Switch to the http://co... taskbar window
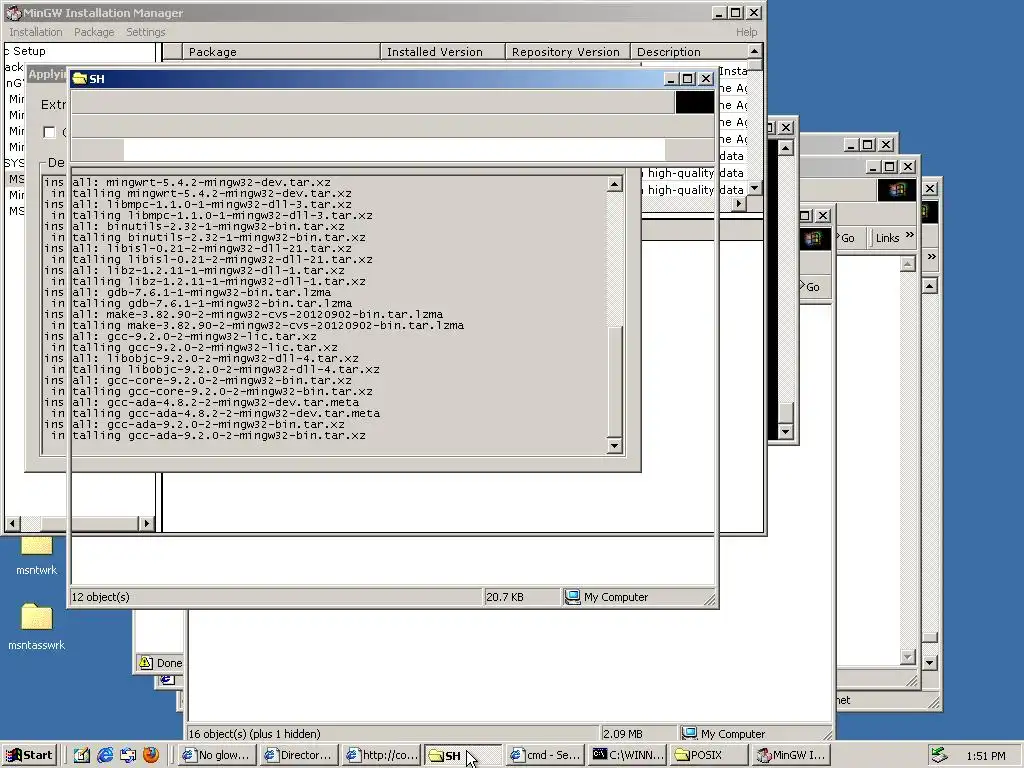Image resolution: width=1024 pixels, height=768 pixels. pos(381,755)
